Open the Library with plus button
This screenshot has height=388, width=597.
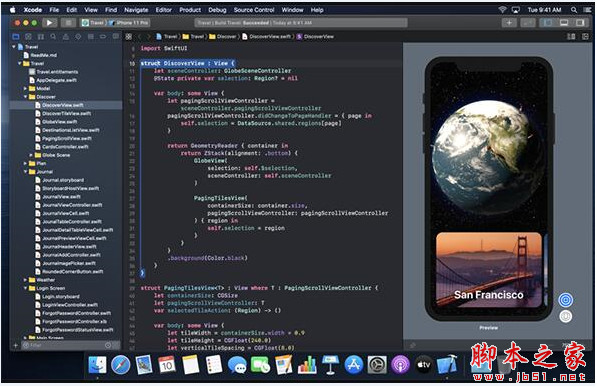(509, 23)
